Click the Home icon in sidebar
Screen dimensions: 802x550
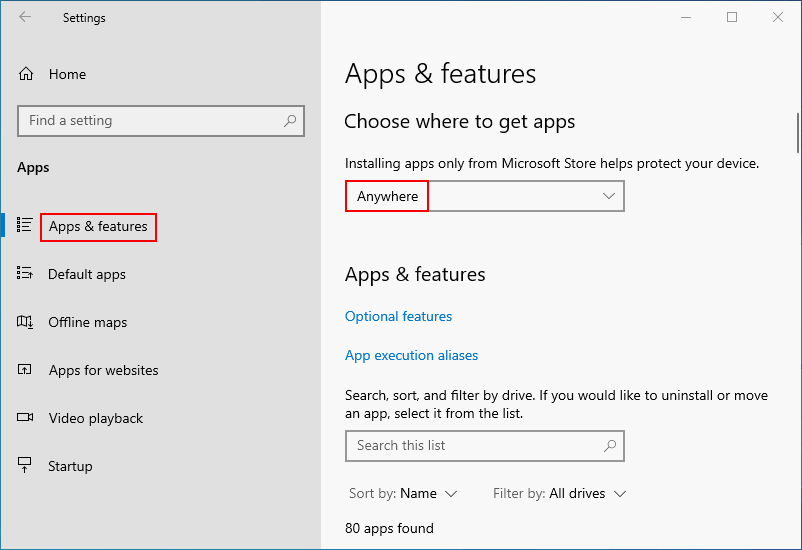point(26,74)
